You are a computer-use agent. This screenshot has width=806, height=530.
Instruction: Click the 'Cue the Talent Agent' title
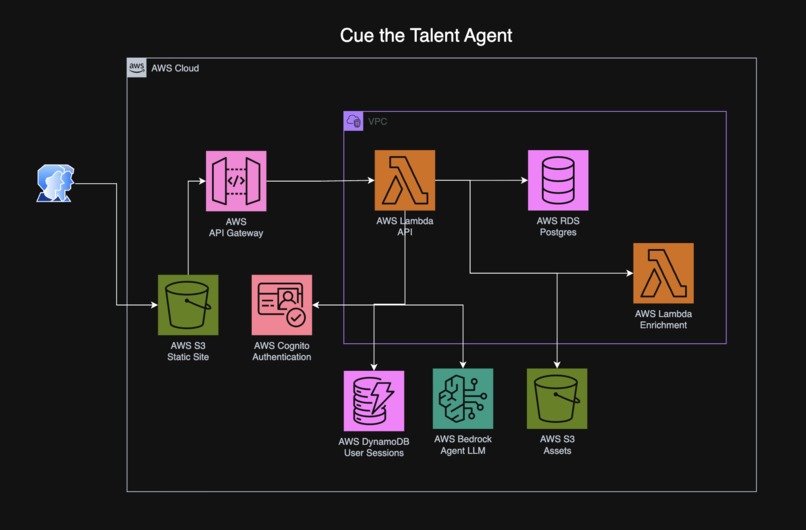point(426,35)
